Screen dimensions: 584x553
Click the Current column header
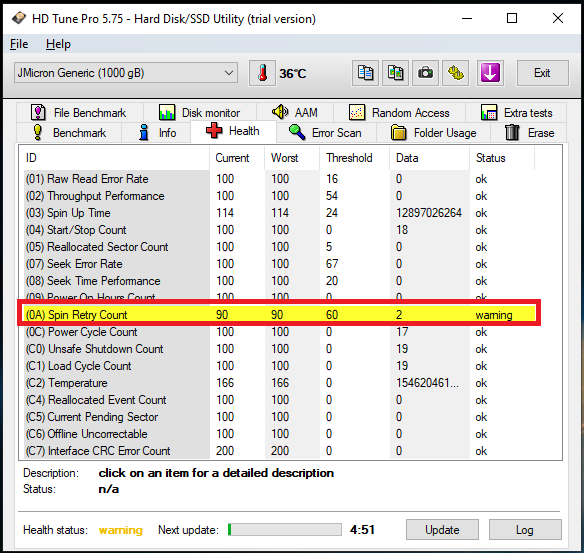(237, 158)
